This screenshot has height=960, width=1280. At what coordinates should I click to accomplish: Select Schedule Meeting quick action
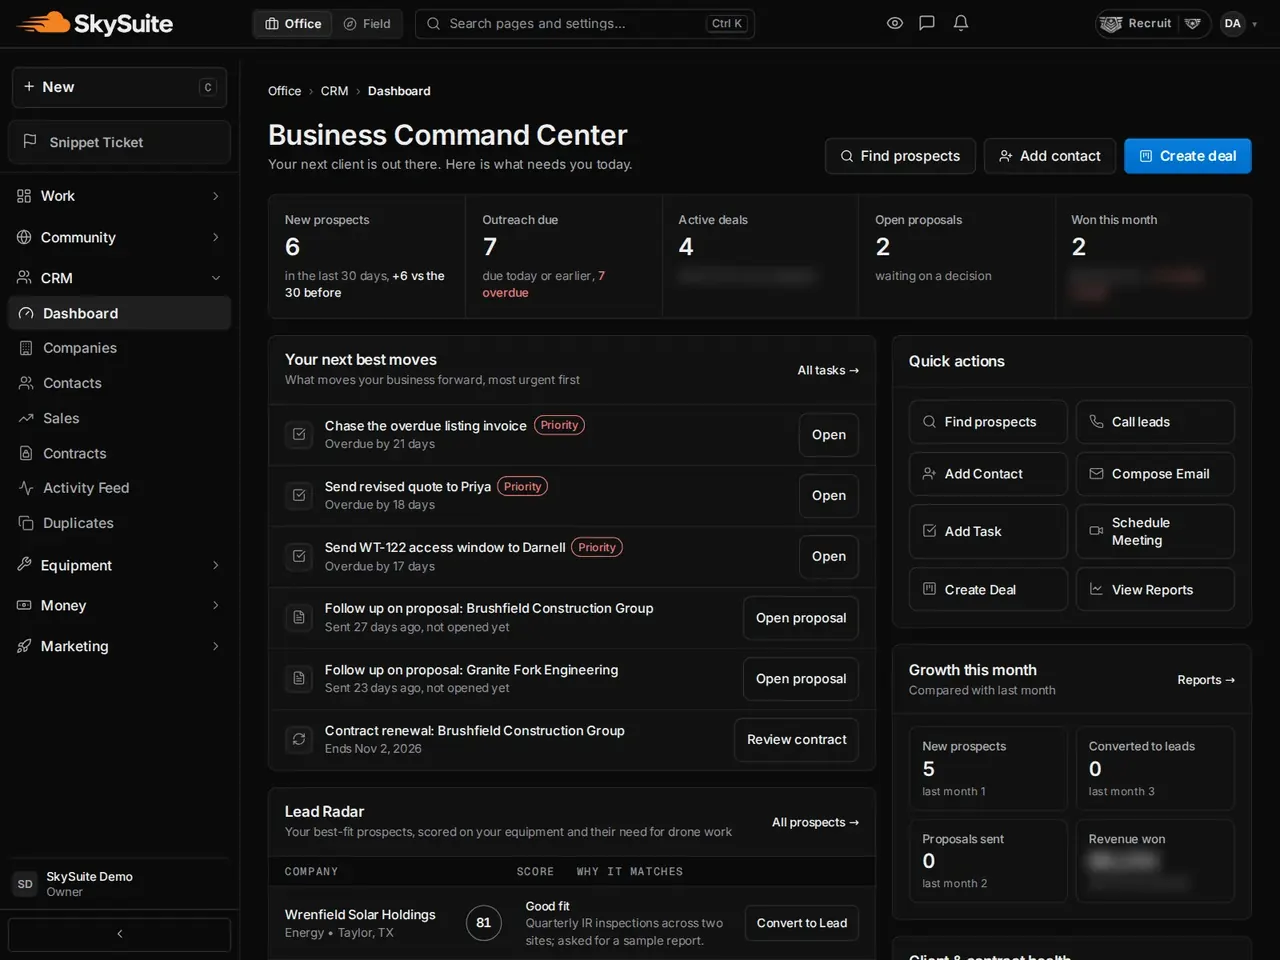pyautogui.click(x=1155, y=531)
